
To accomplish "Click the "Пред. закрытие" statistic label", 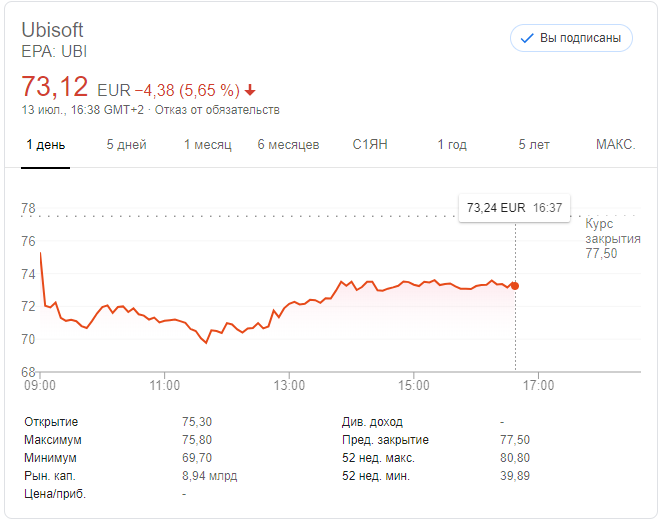I will tap(385, 440).
